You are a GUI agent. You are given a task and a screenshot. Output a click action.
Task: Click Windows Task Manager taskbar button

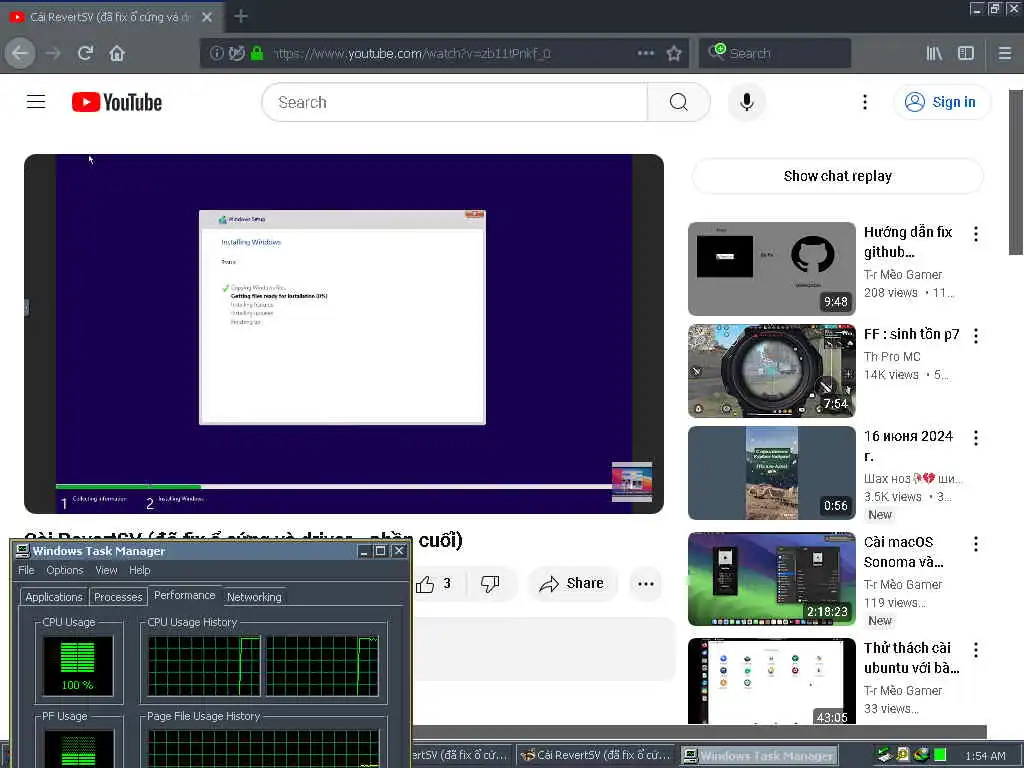pos(760,756)
